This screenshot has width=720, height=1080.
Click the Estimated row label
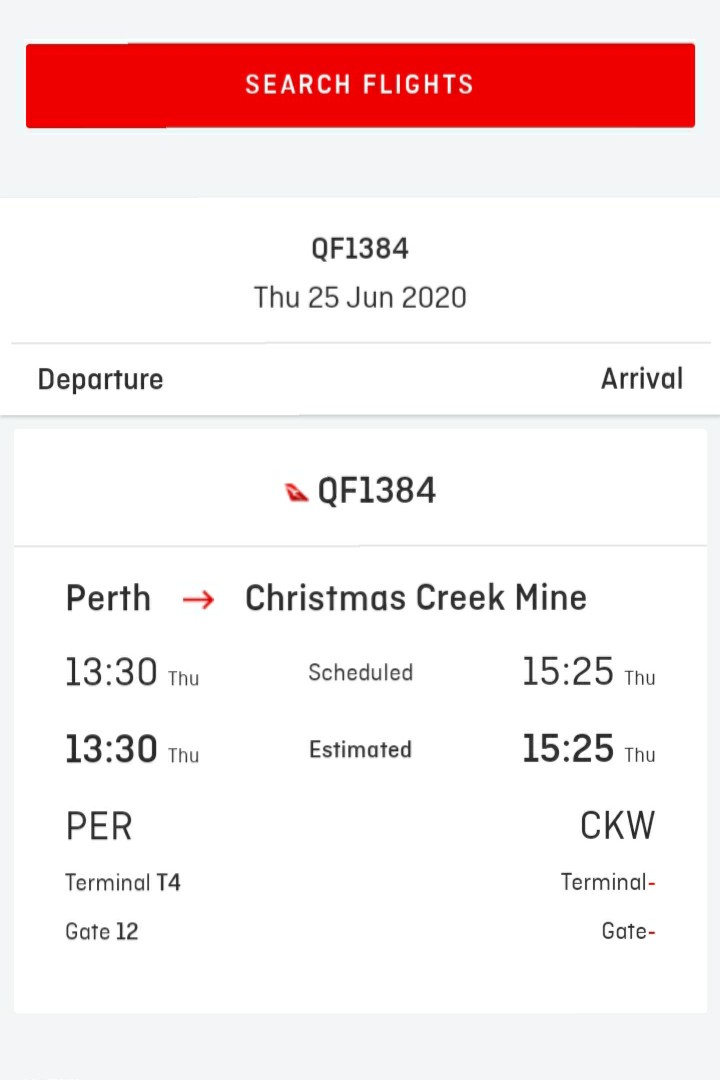[x=360, y=749]
